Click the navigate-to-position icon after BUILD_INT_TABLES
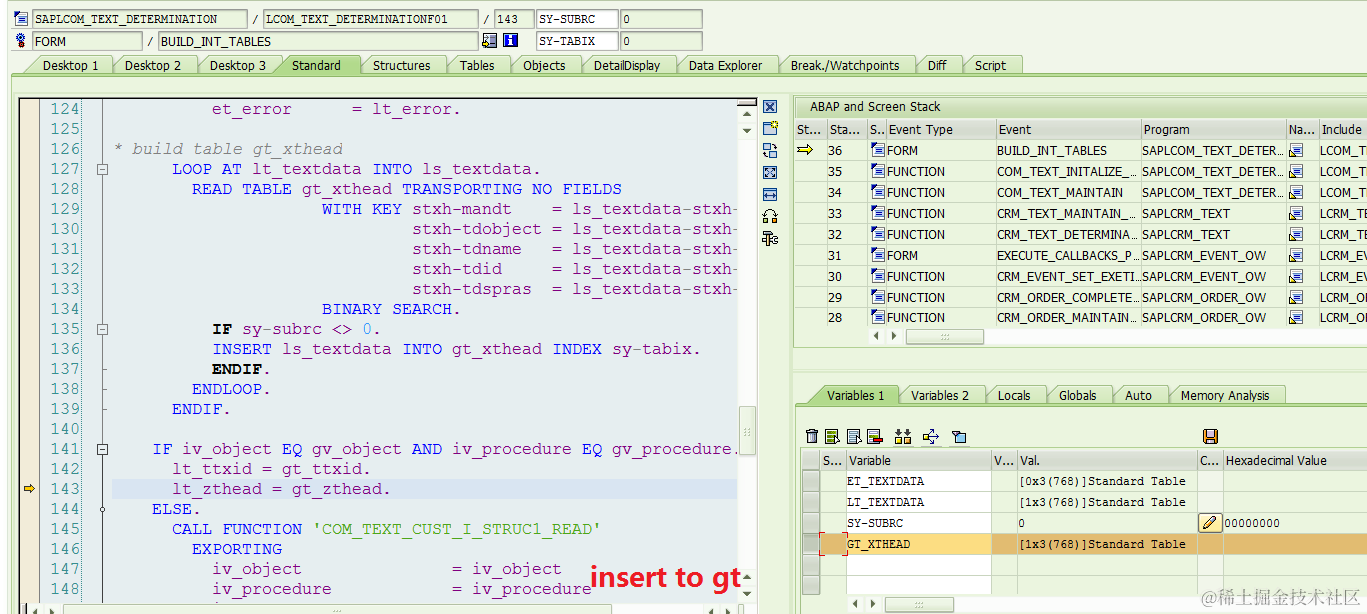1367x614 pixels. point(489,41)
